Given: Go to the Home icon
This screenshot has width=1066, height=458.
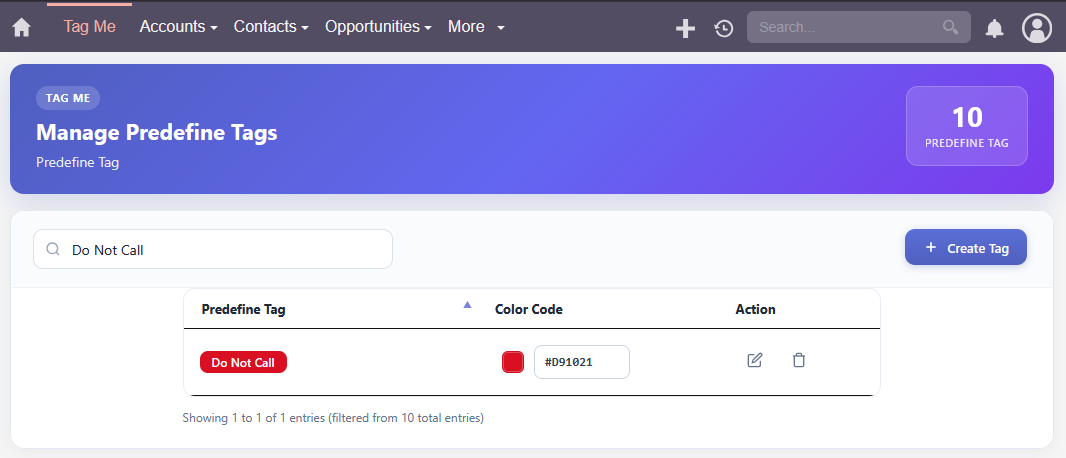Looking at the screenshot, I should [x=22, y=28].
